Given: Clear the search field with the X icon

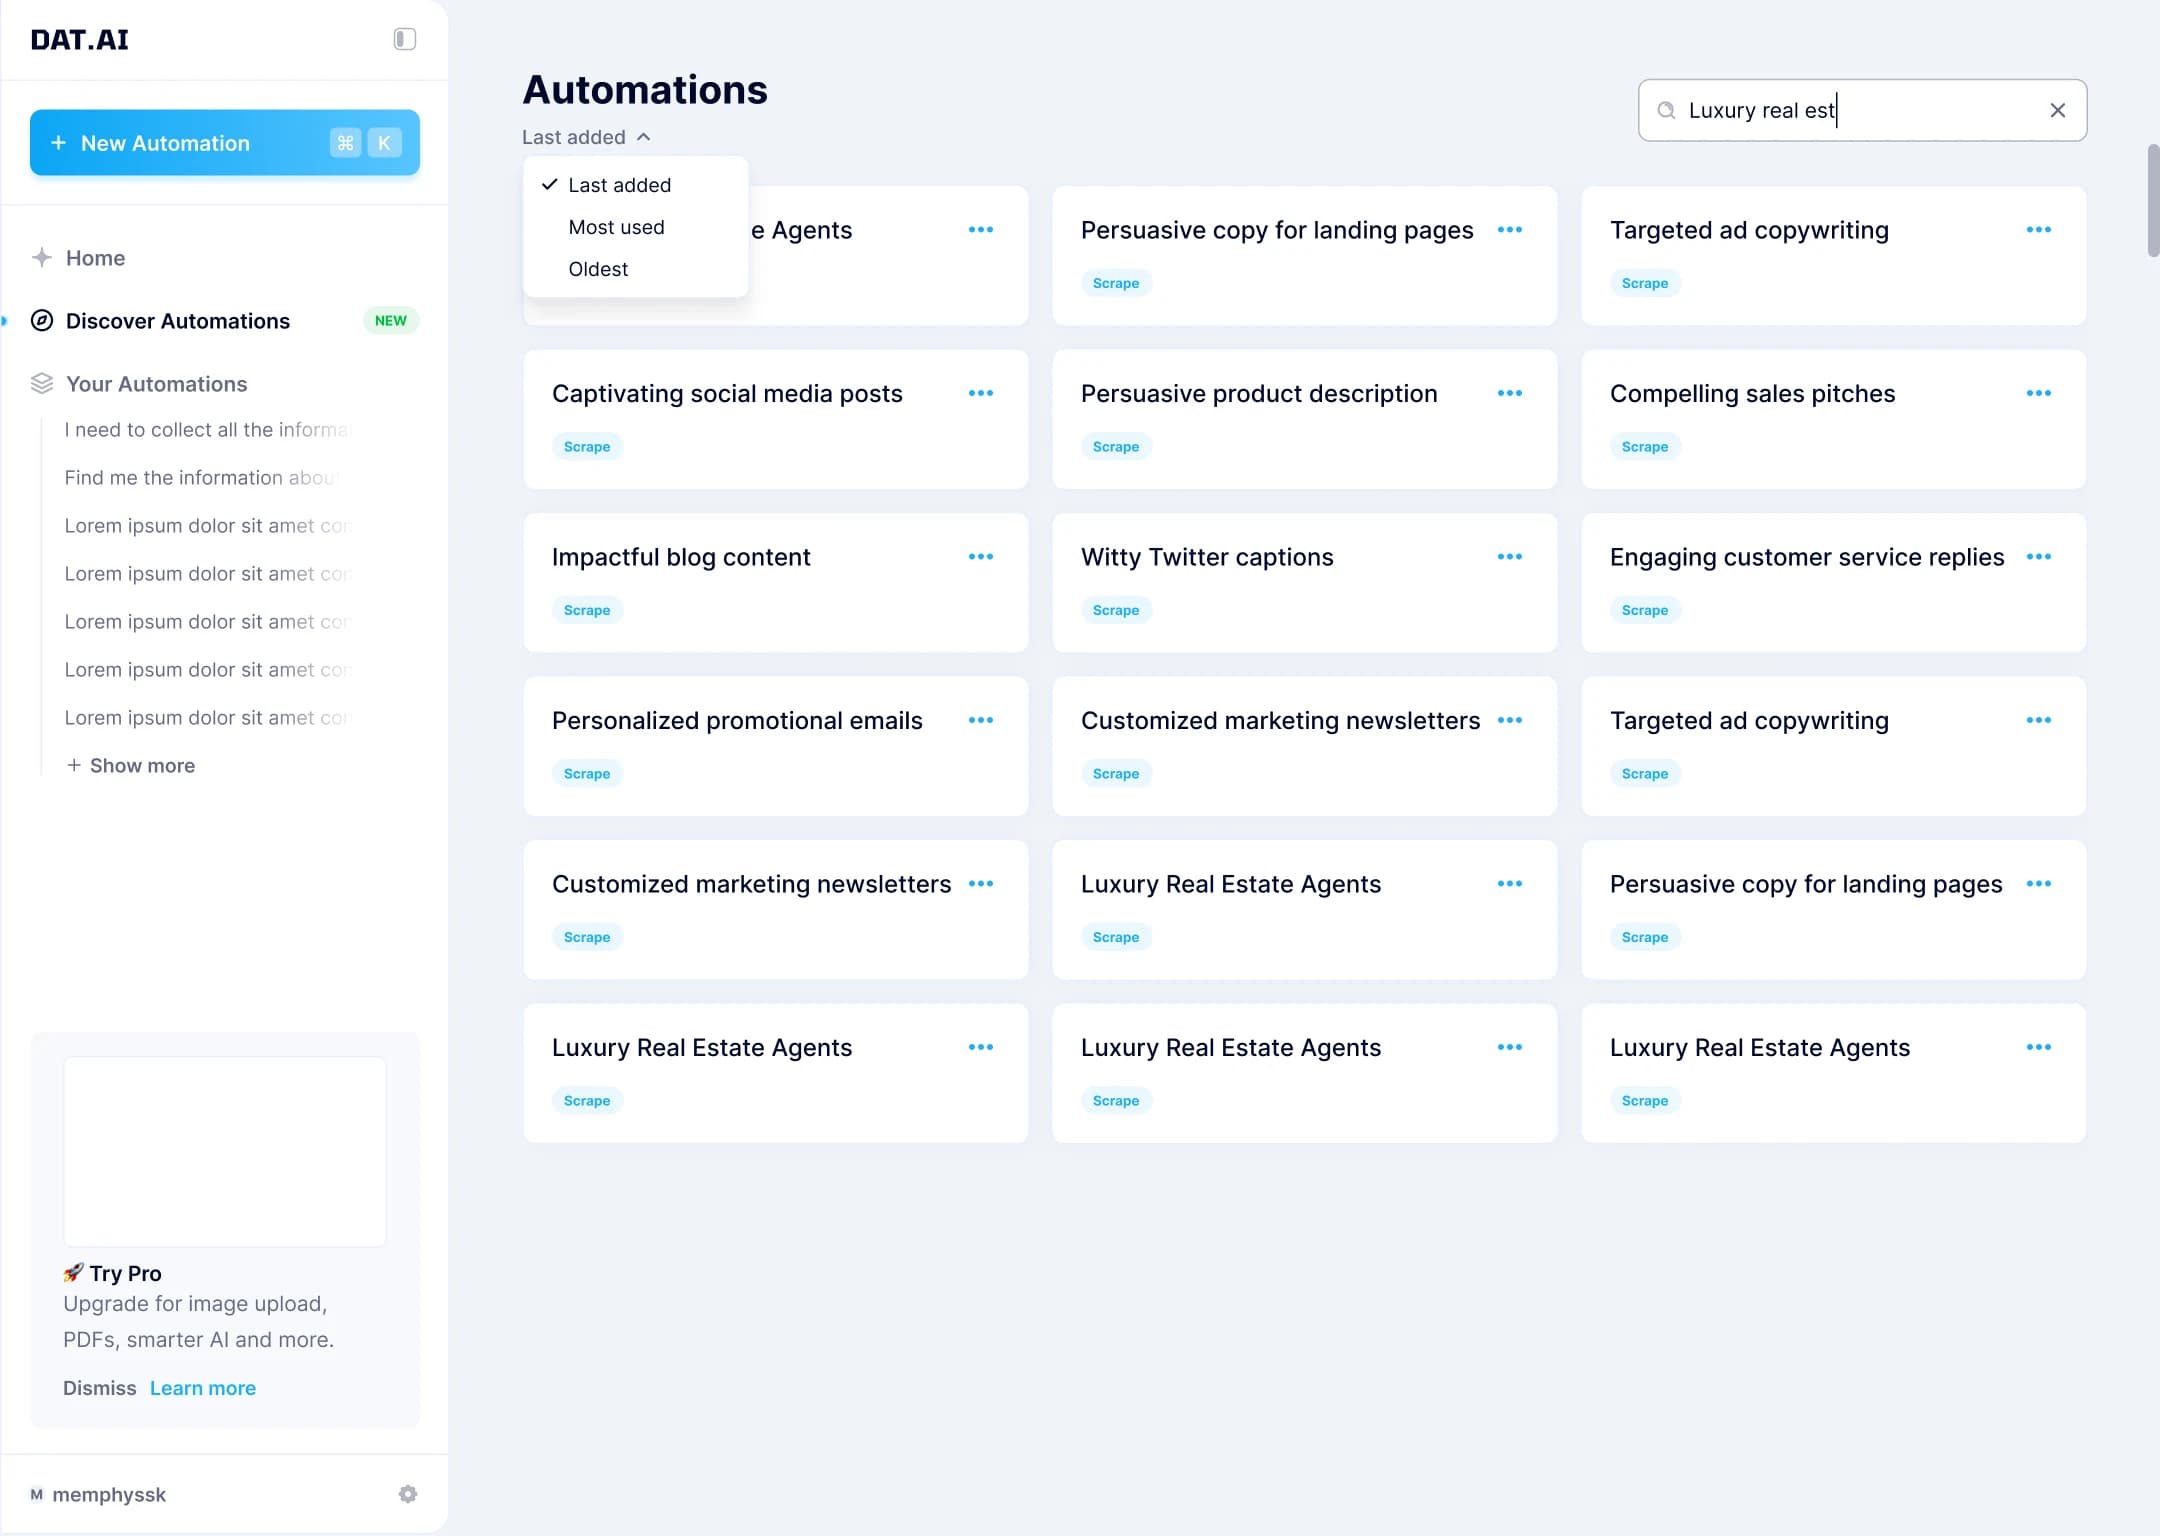Looking at the screenshot, I should 2058,110.
